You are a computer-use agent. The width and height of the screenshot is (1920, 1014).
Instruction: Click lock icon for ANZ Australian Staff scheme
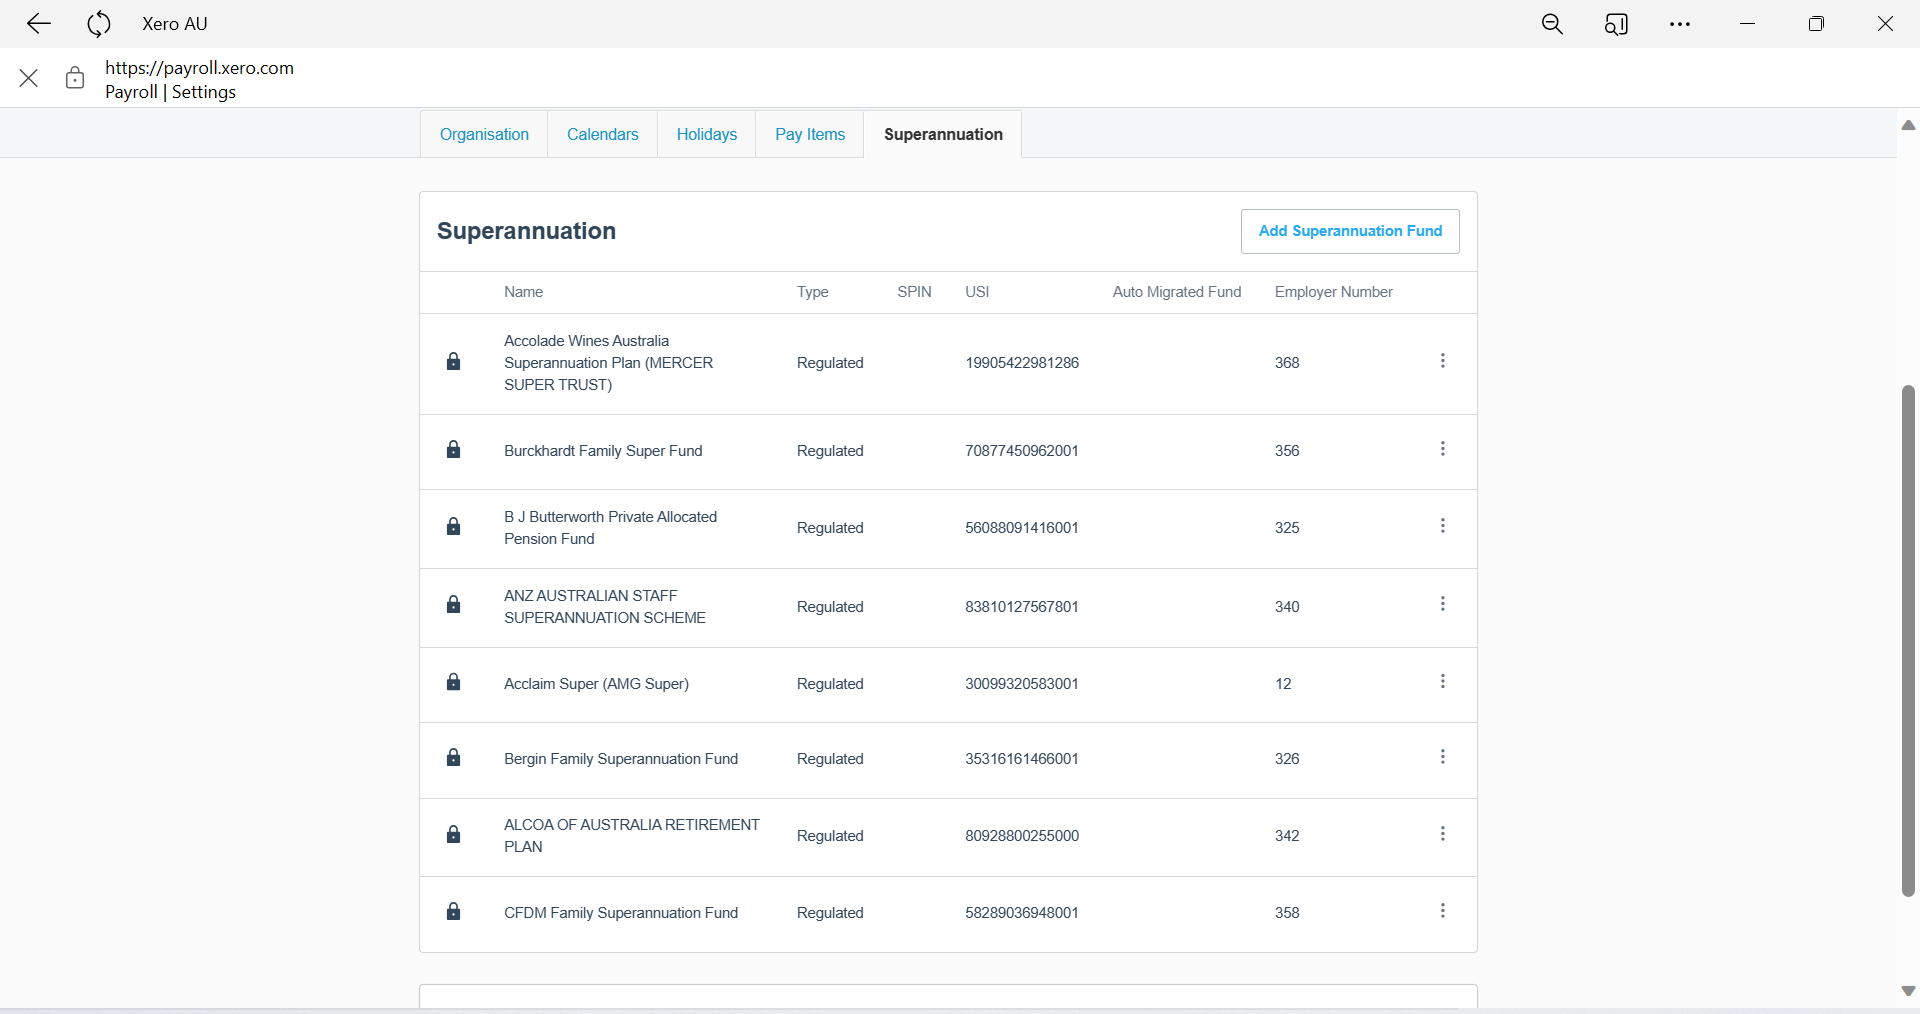(x=453, y=604)
